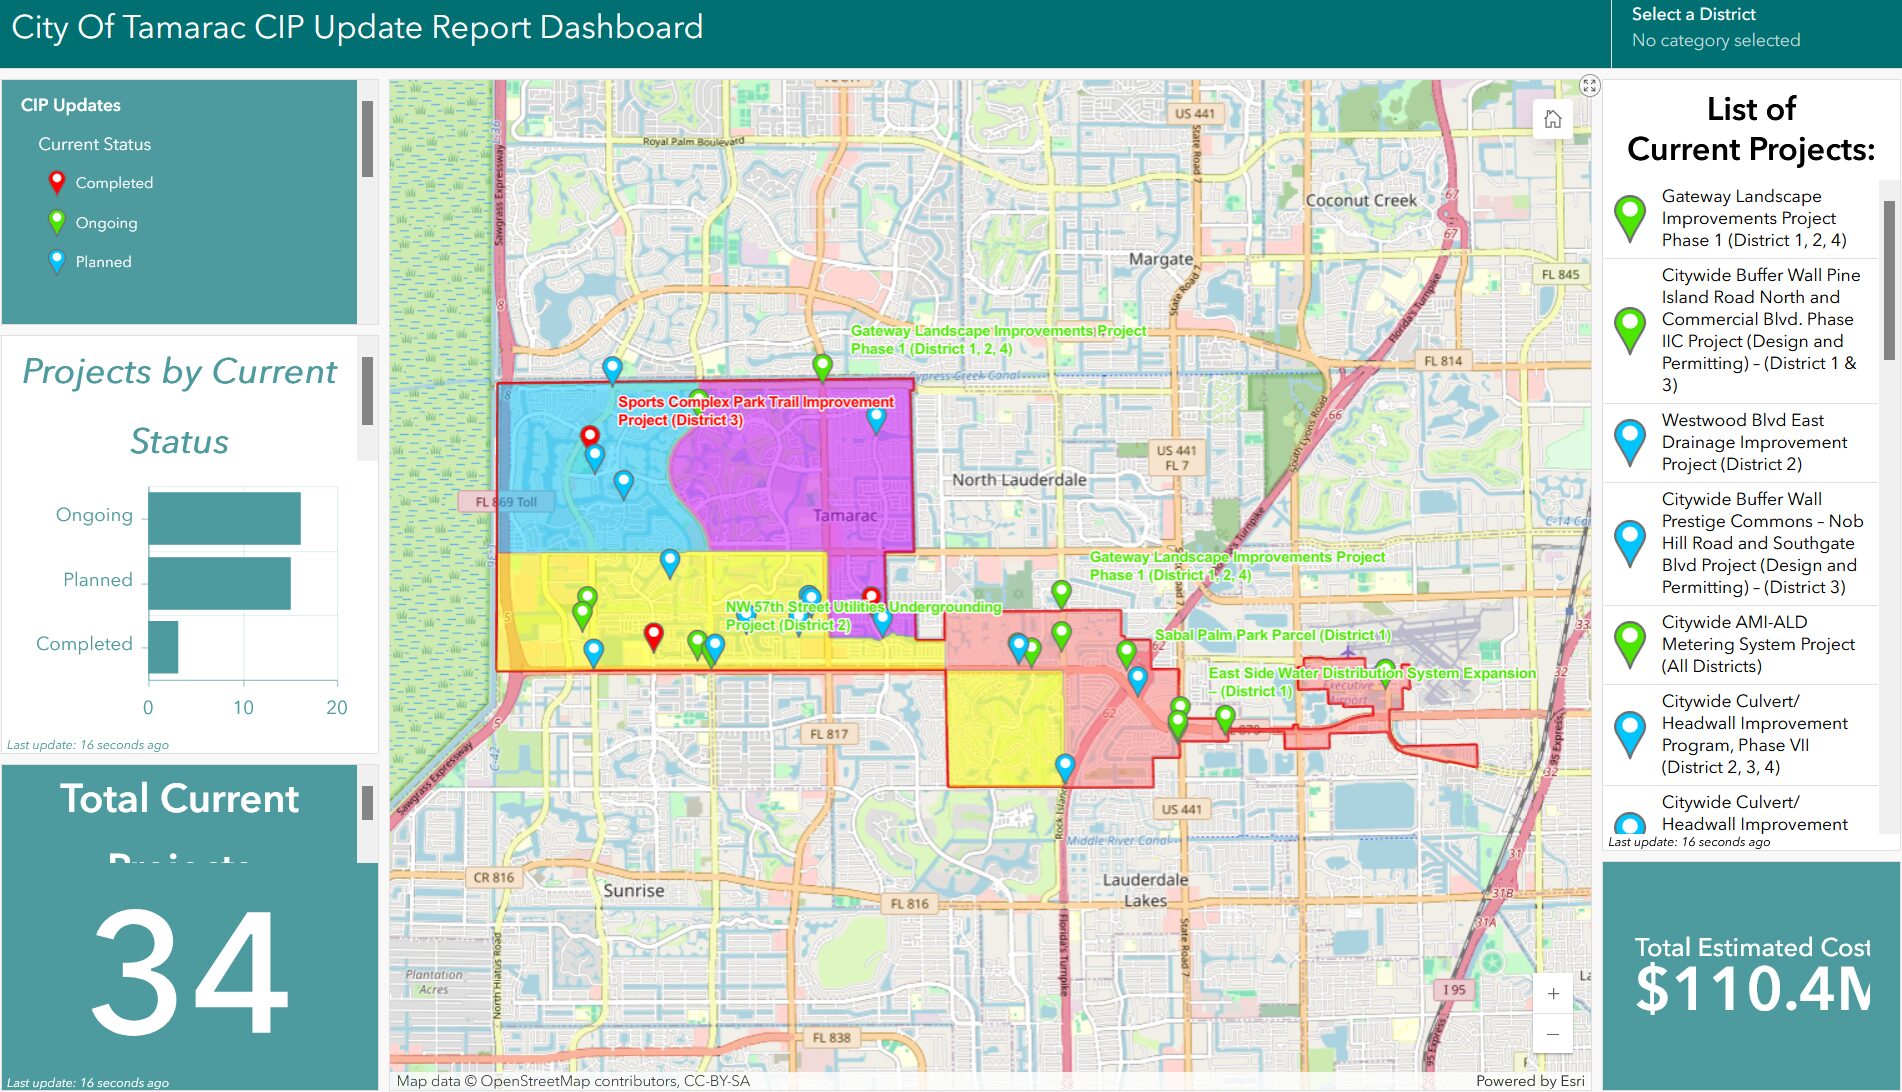Click the Ongoing bar in the chart
The image size is (1902, 1092).
[x=225, y=518]
